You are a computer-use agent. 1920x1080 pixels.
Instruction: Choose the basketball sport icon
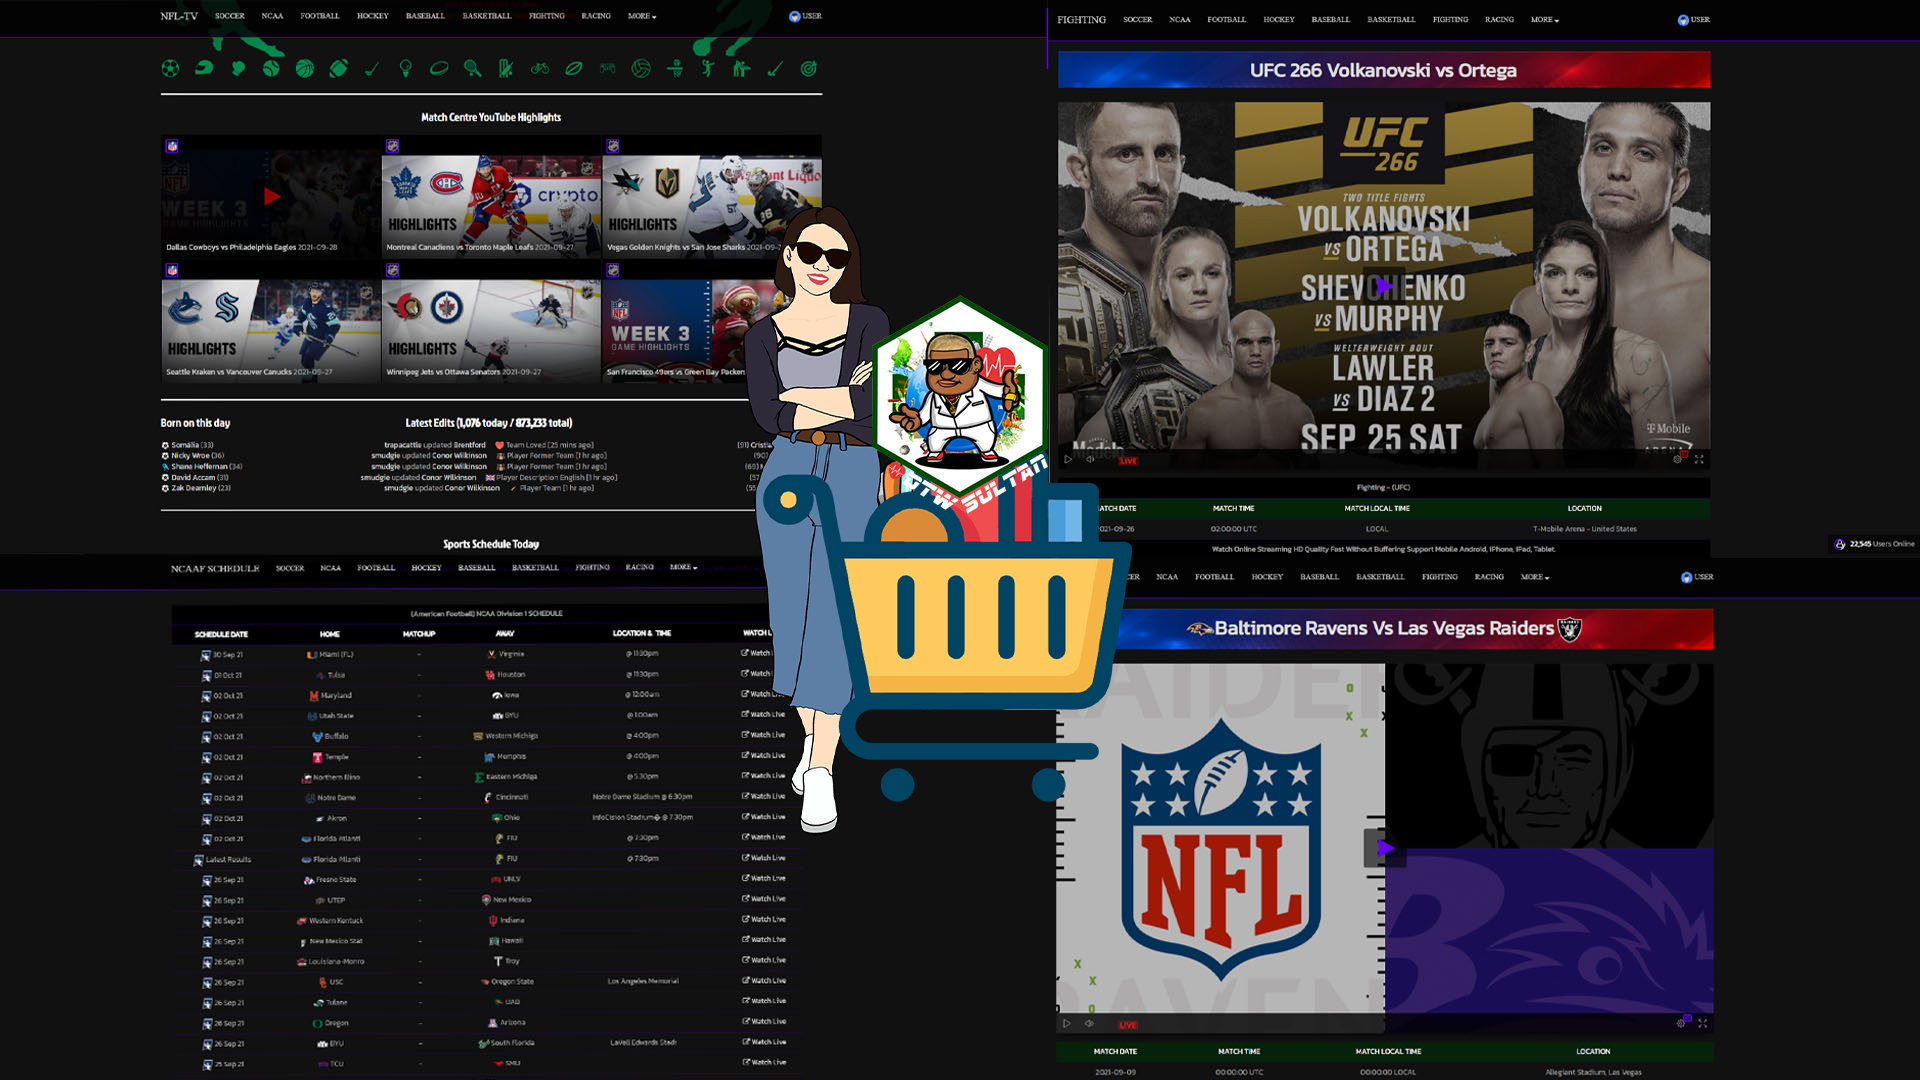(305, 68)
